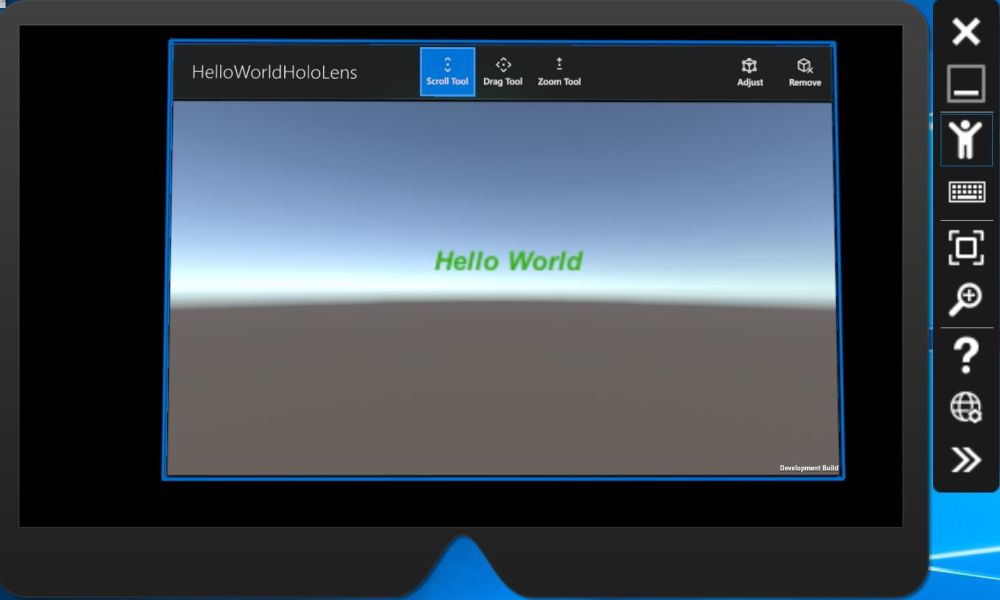
Task: Select the Scroll Tool
Action: pos(447,71)
